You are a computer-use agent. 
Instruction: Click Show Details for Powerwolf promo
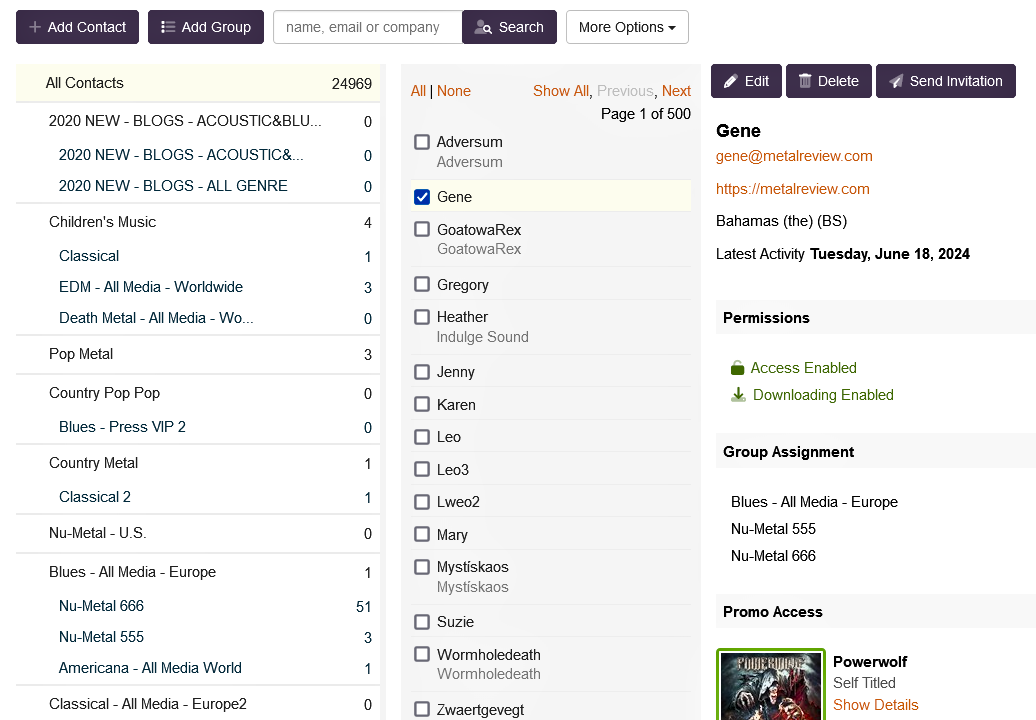875,705
